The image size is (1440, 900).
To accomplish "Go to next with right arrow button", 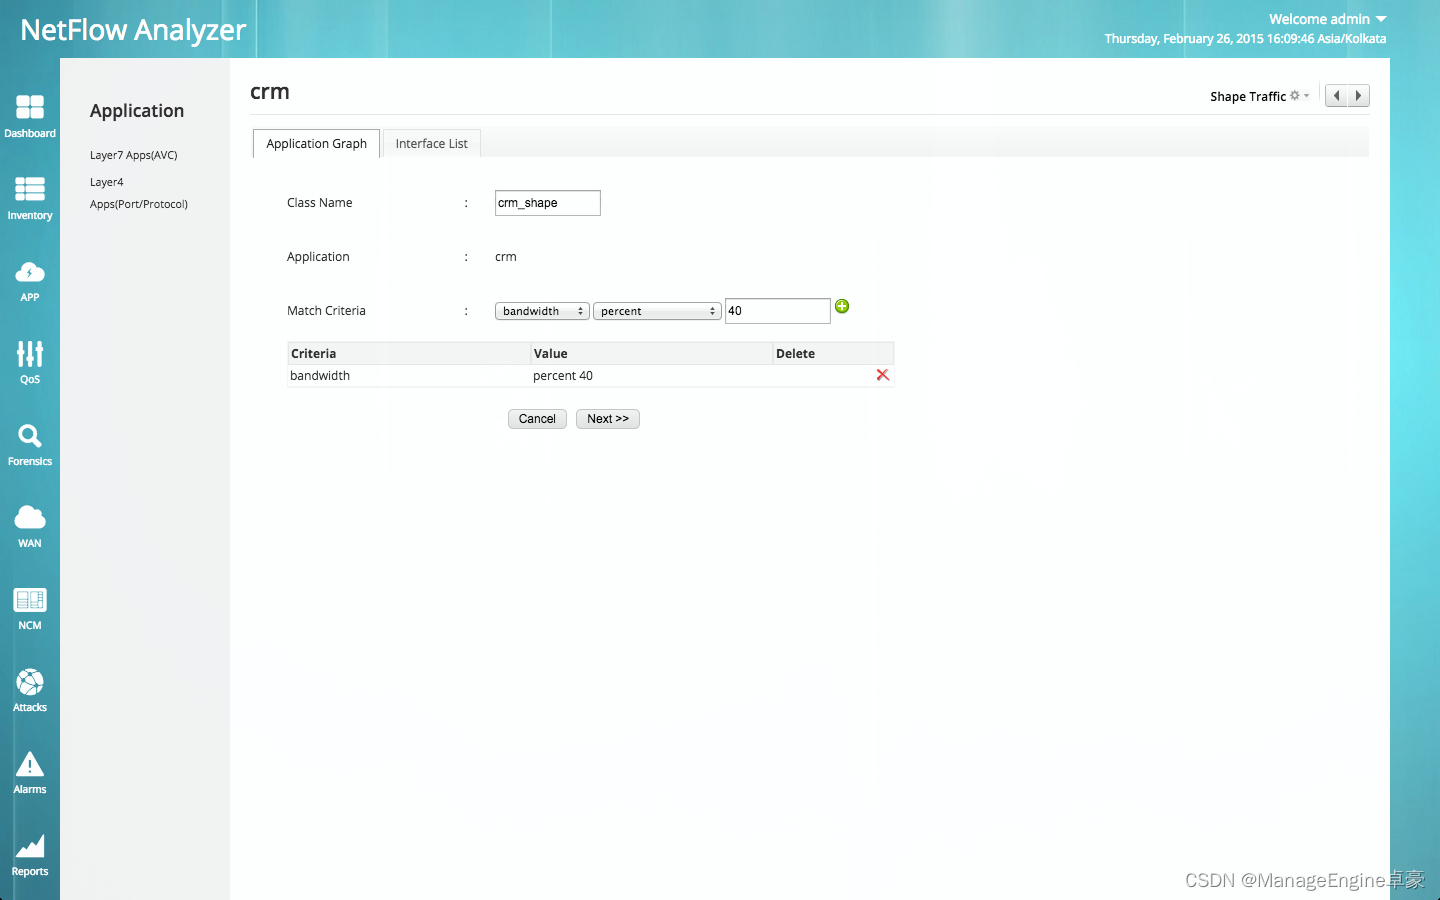I will 1358,96.
